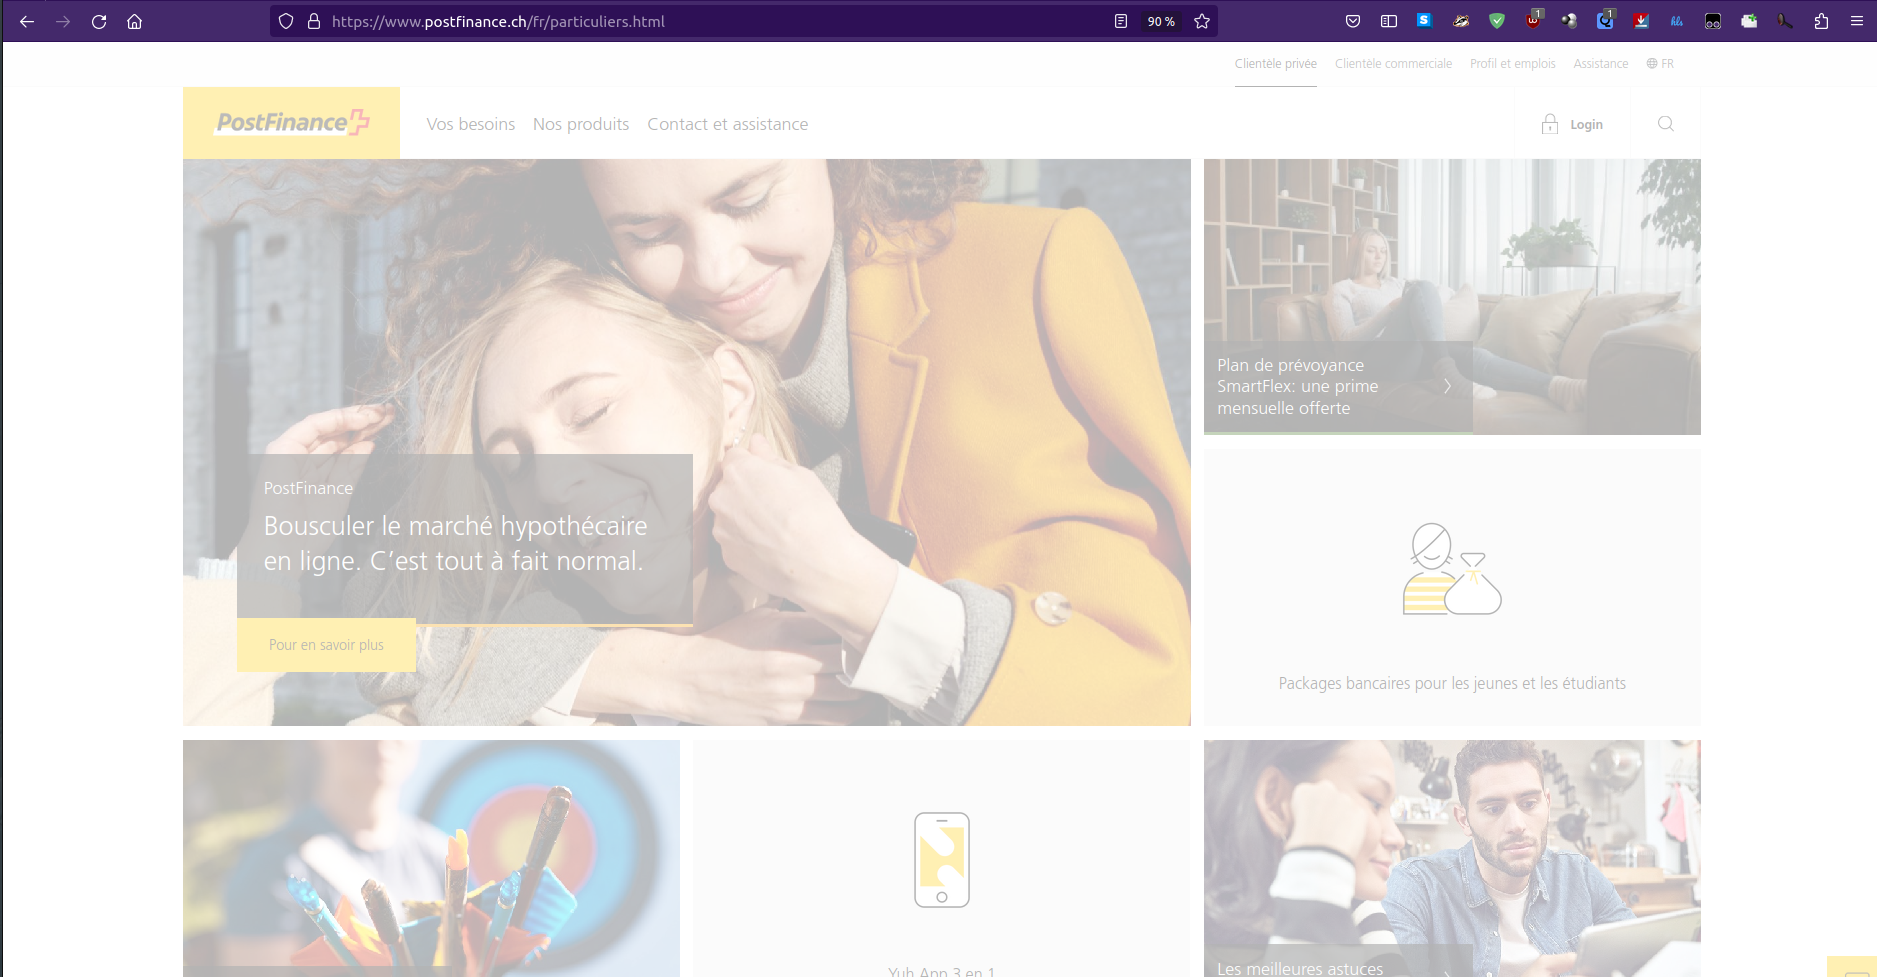Open the sidebar panel icon
The height and width of the screenshot is (977, 1877).
coord(1389,21)
